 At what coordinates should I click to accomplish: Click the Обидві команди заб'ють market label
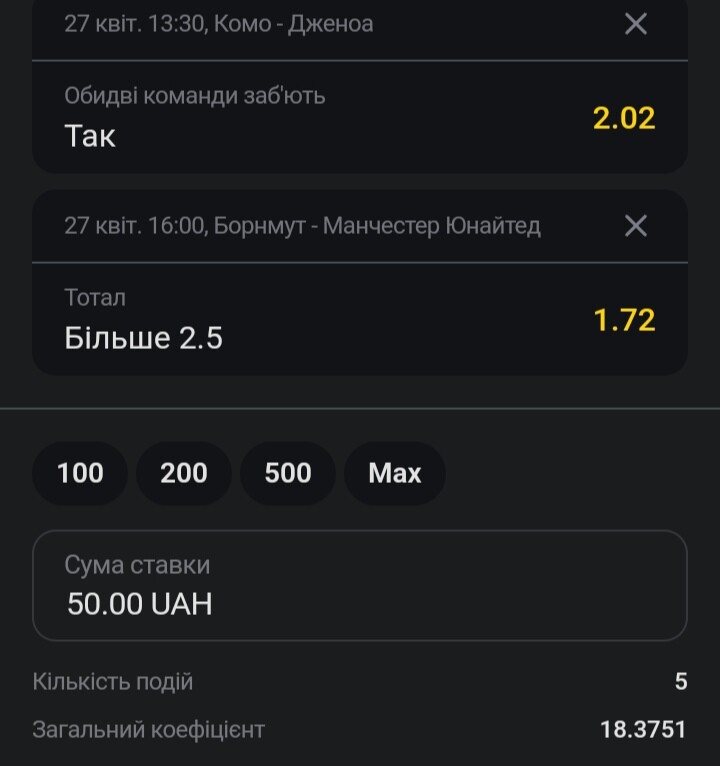[195, 95]
